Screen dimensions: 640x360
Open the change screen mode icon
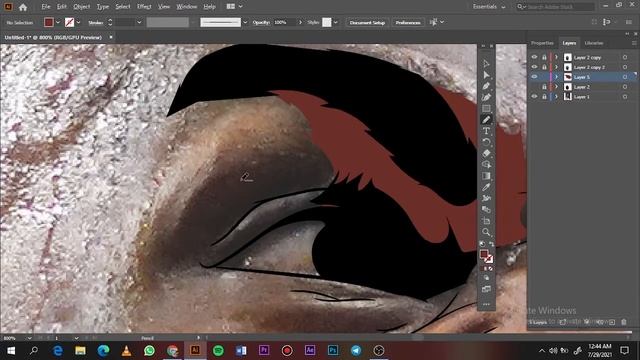486,289
